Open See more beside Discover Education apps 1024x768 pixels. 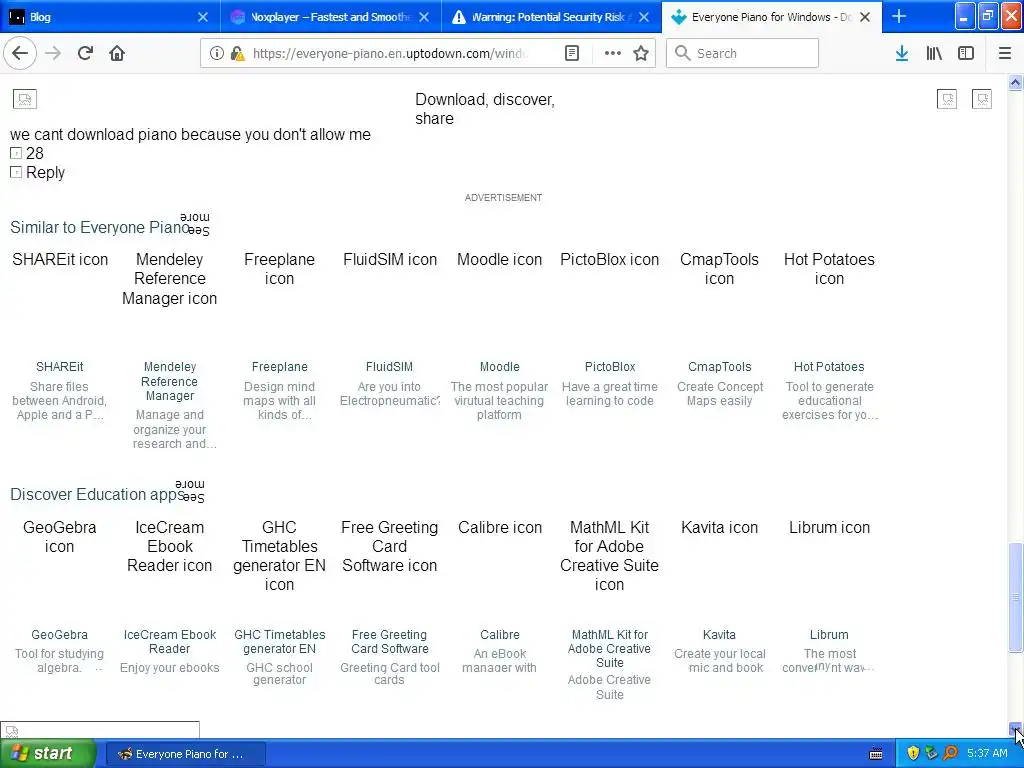click(189, 490)
